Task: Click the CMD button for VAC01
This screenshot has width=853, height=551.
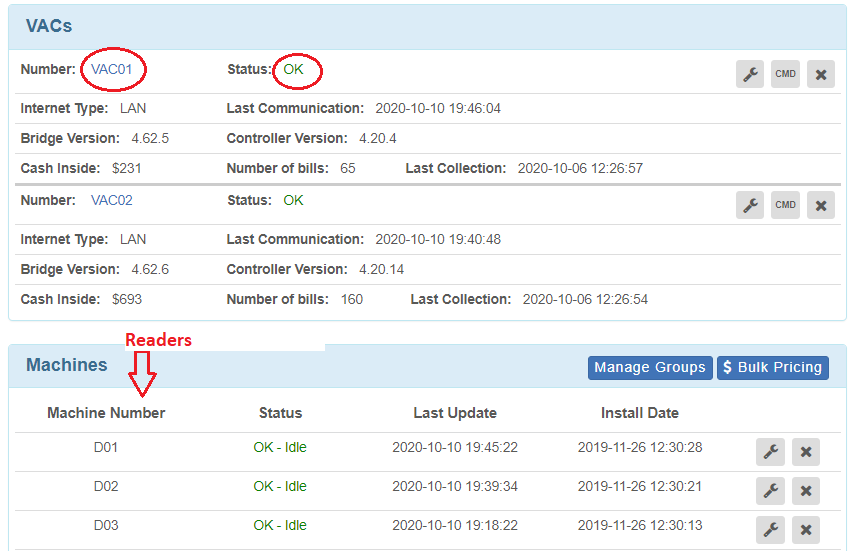Action: [785, 74]
